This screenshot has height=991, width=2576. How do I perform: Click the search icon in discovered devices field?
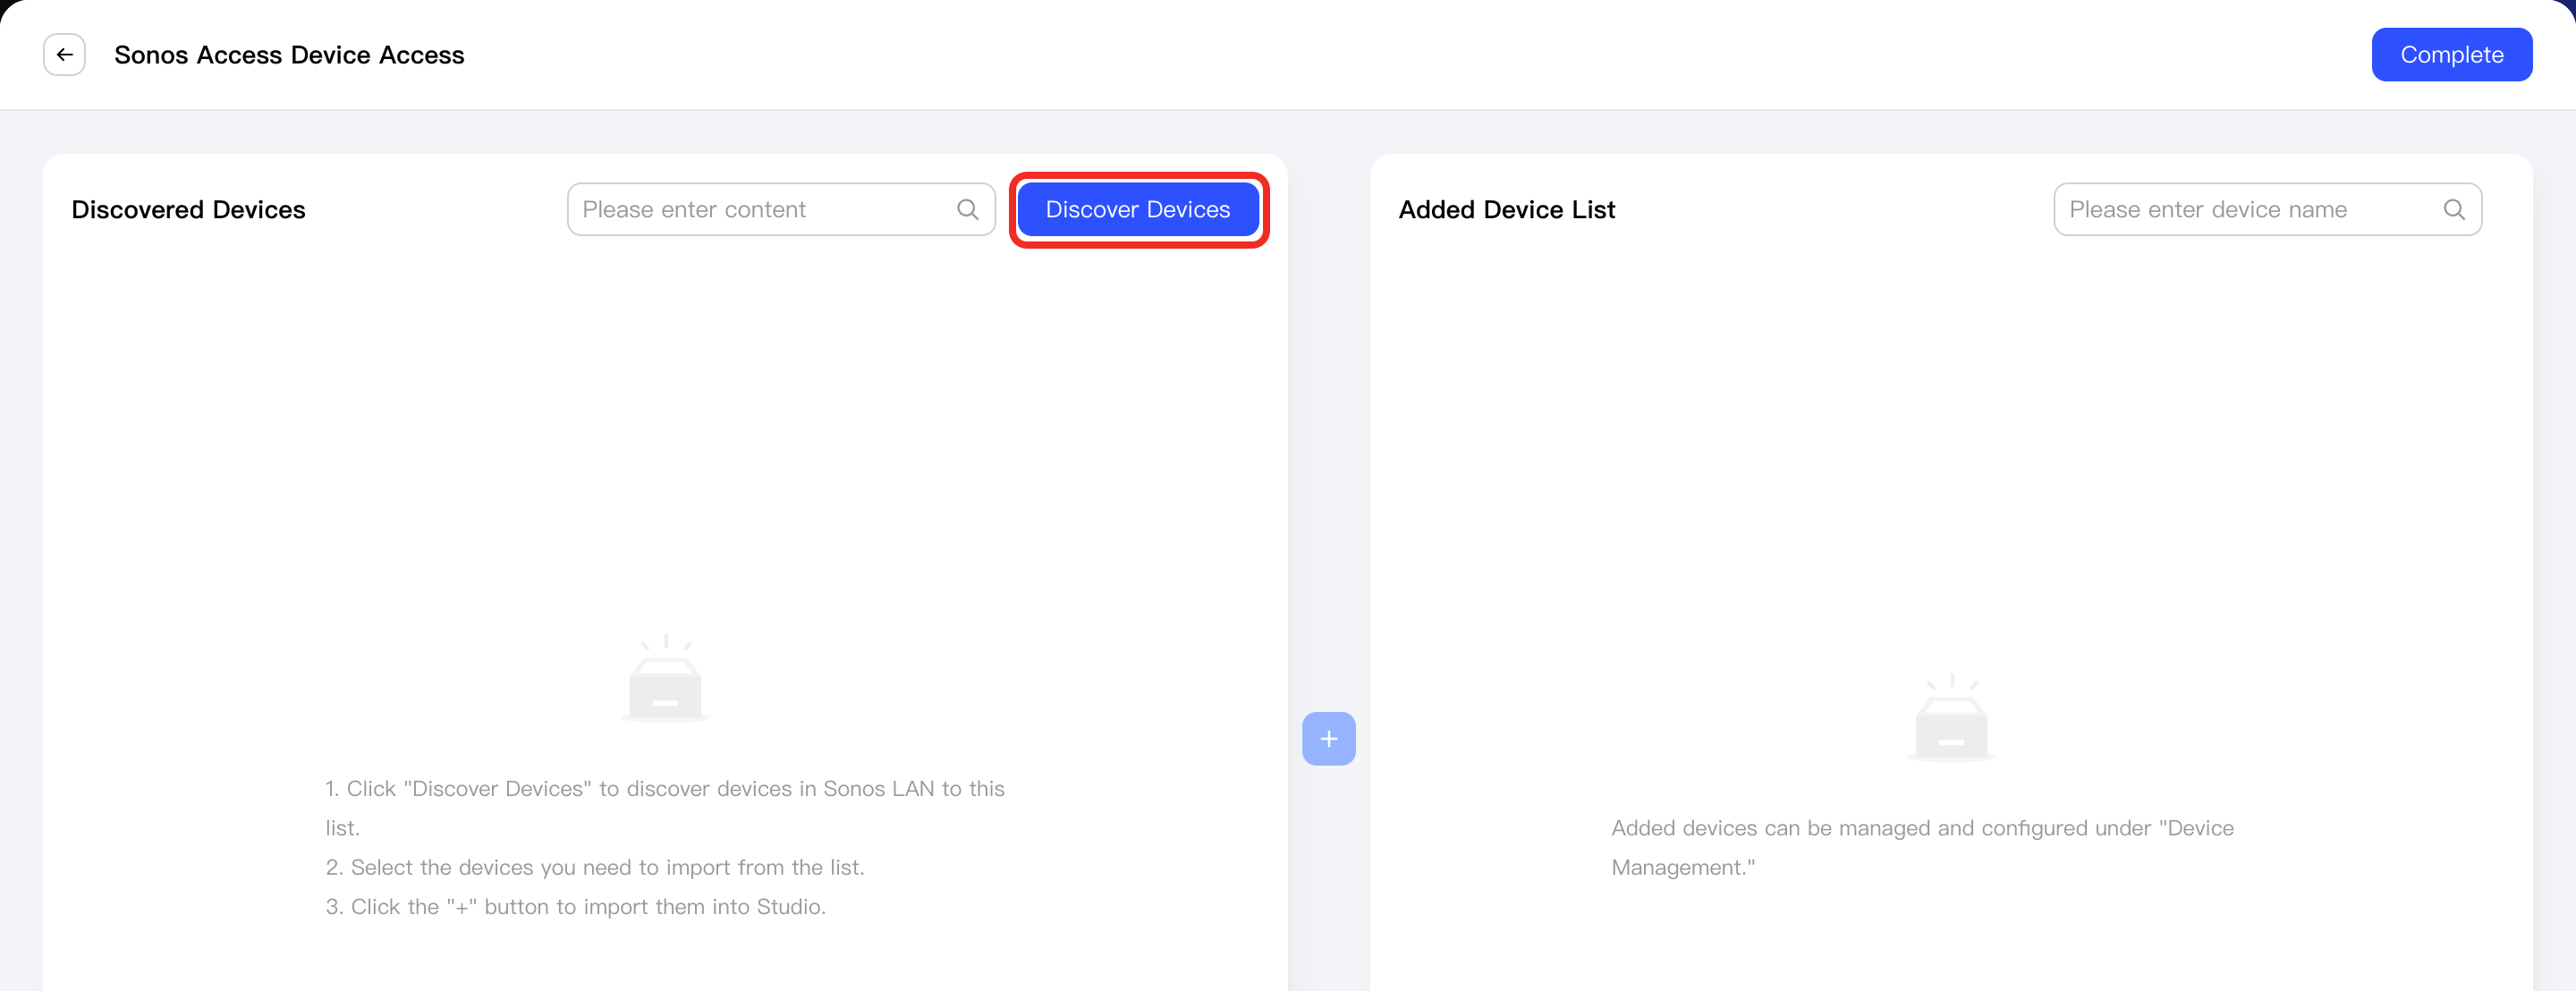click(x=967, y=209)
